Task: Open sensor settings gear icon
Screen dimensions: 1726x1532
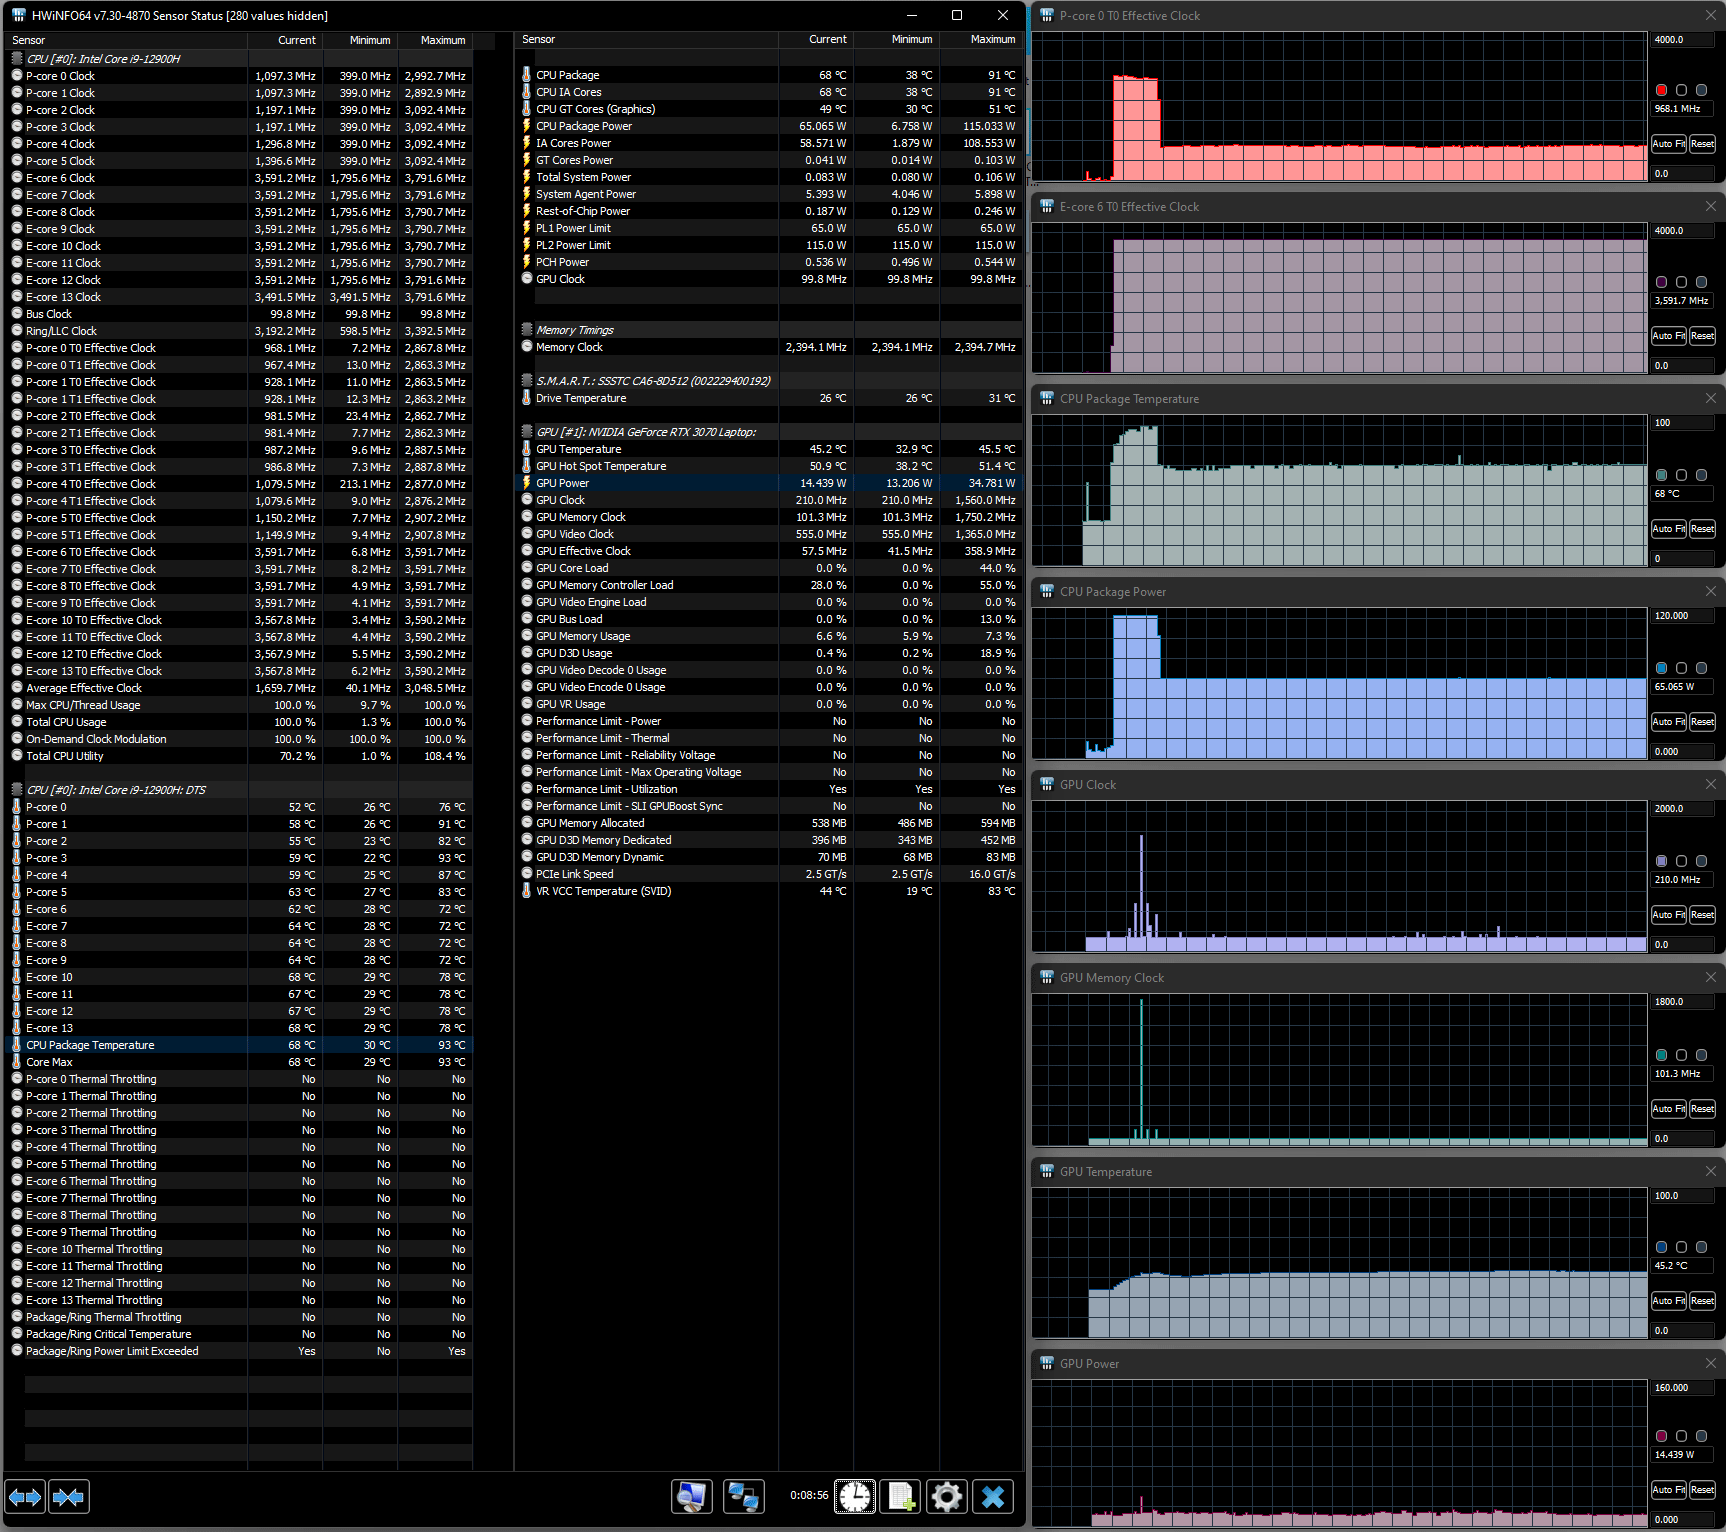Action: tap(947, 1497)
